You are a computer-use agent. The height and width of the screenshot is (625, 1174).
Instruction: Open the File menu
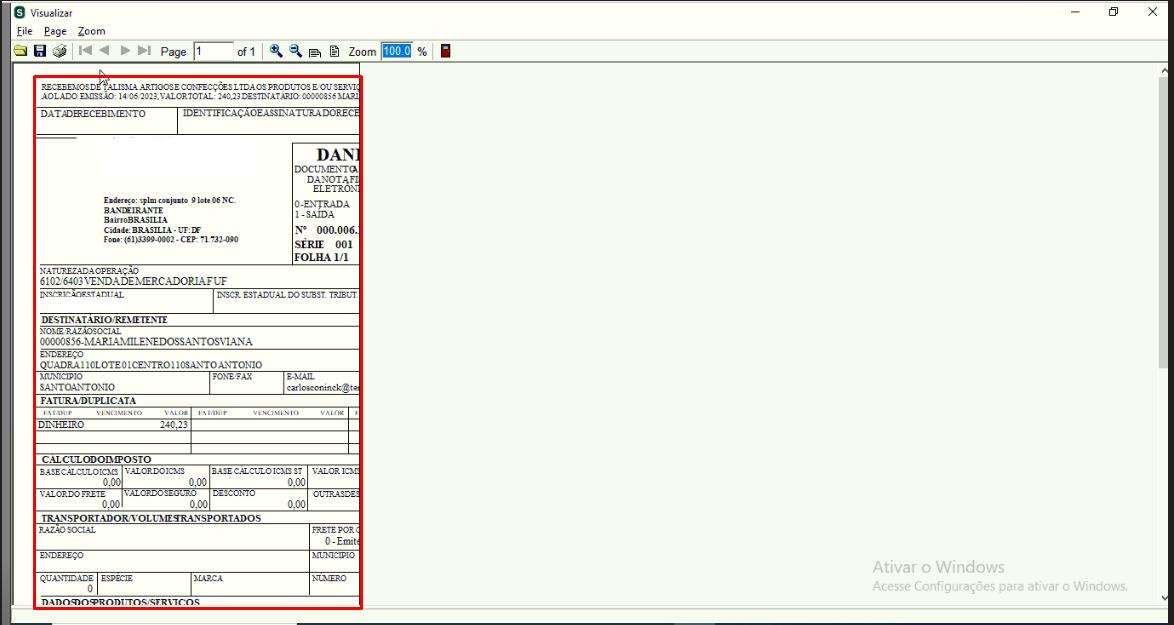pos(25,31)
